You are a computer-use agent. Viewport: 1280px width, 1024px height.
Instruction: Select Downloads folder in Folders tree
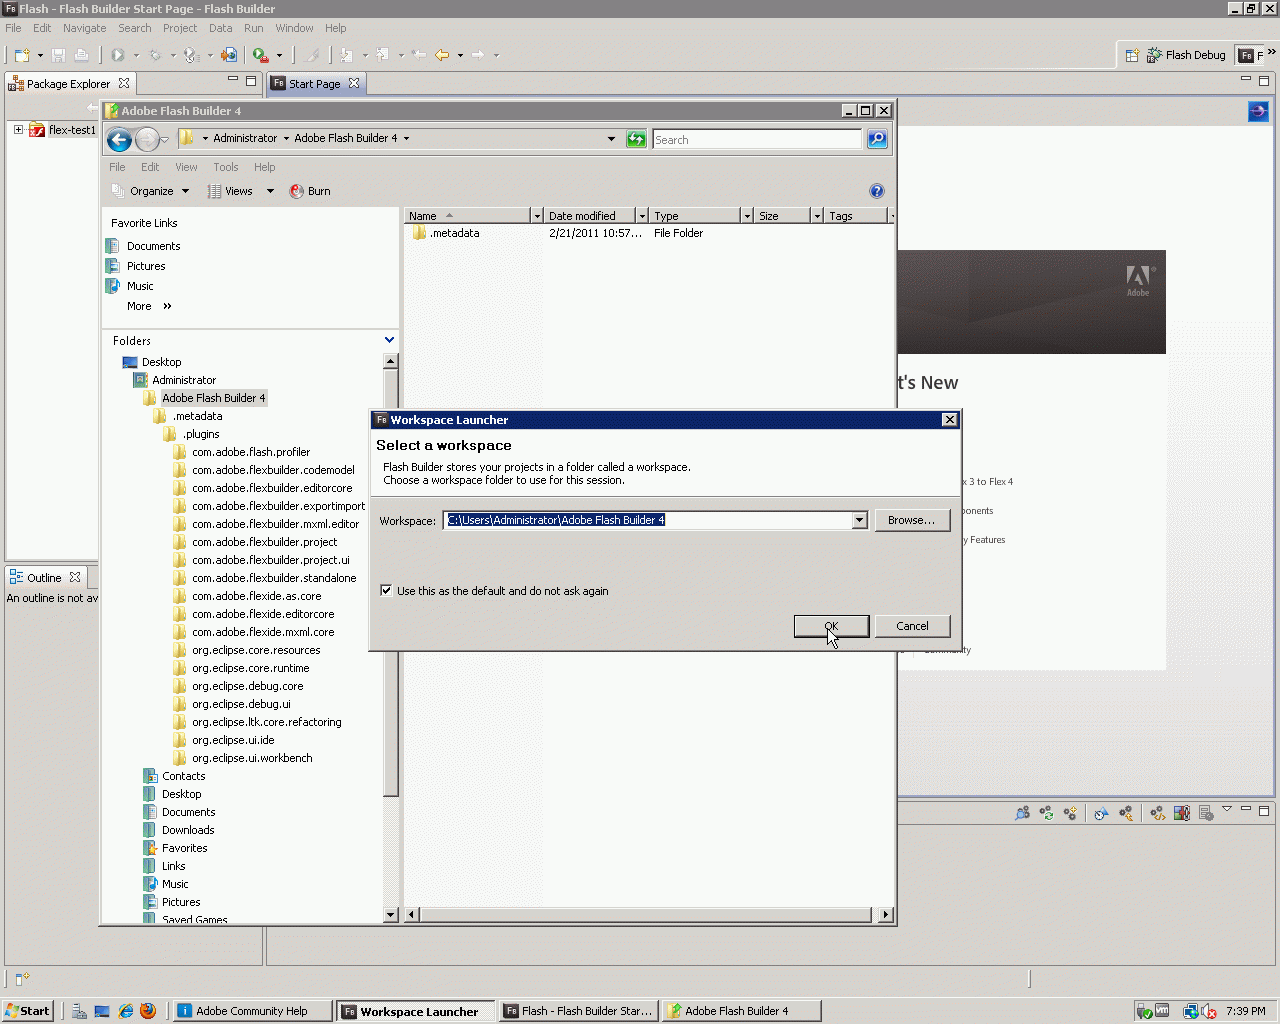pyautogui.click(x=188, y=830)
